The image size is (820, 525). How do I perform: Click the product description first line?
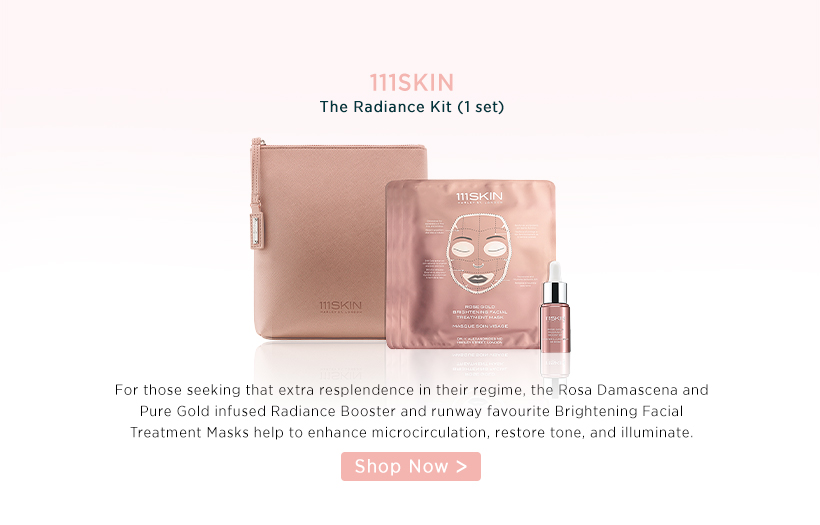(x=412, y=390)
